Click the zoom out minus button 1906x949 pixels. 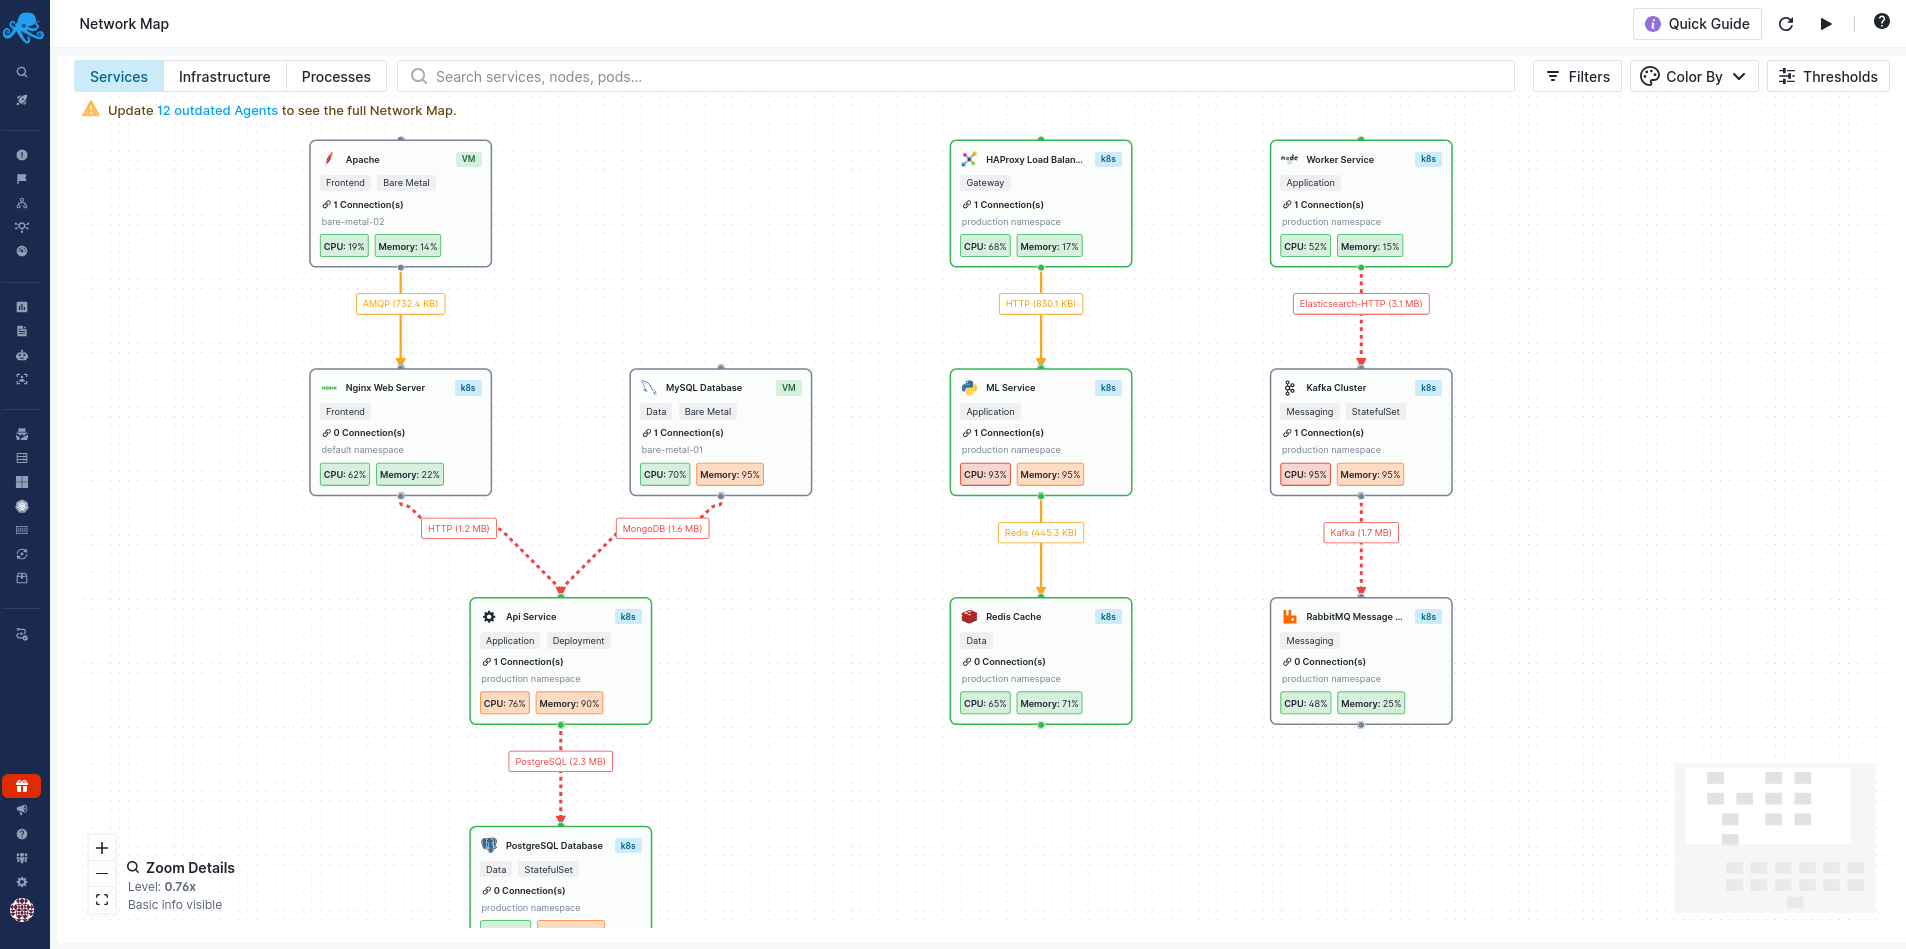click(x=102, y=874)
